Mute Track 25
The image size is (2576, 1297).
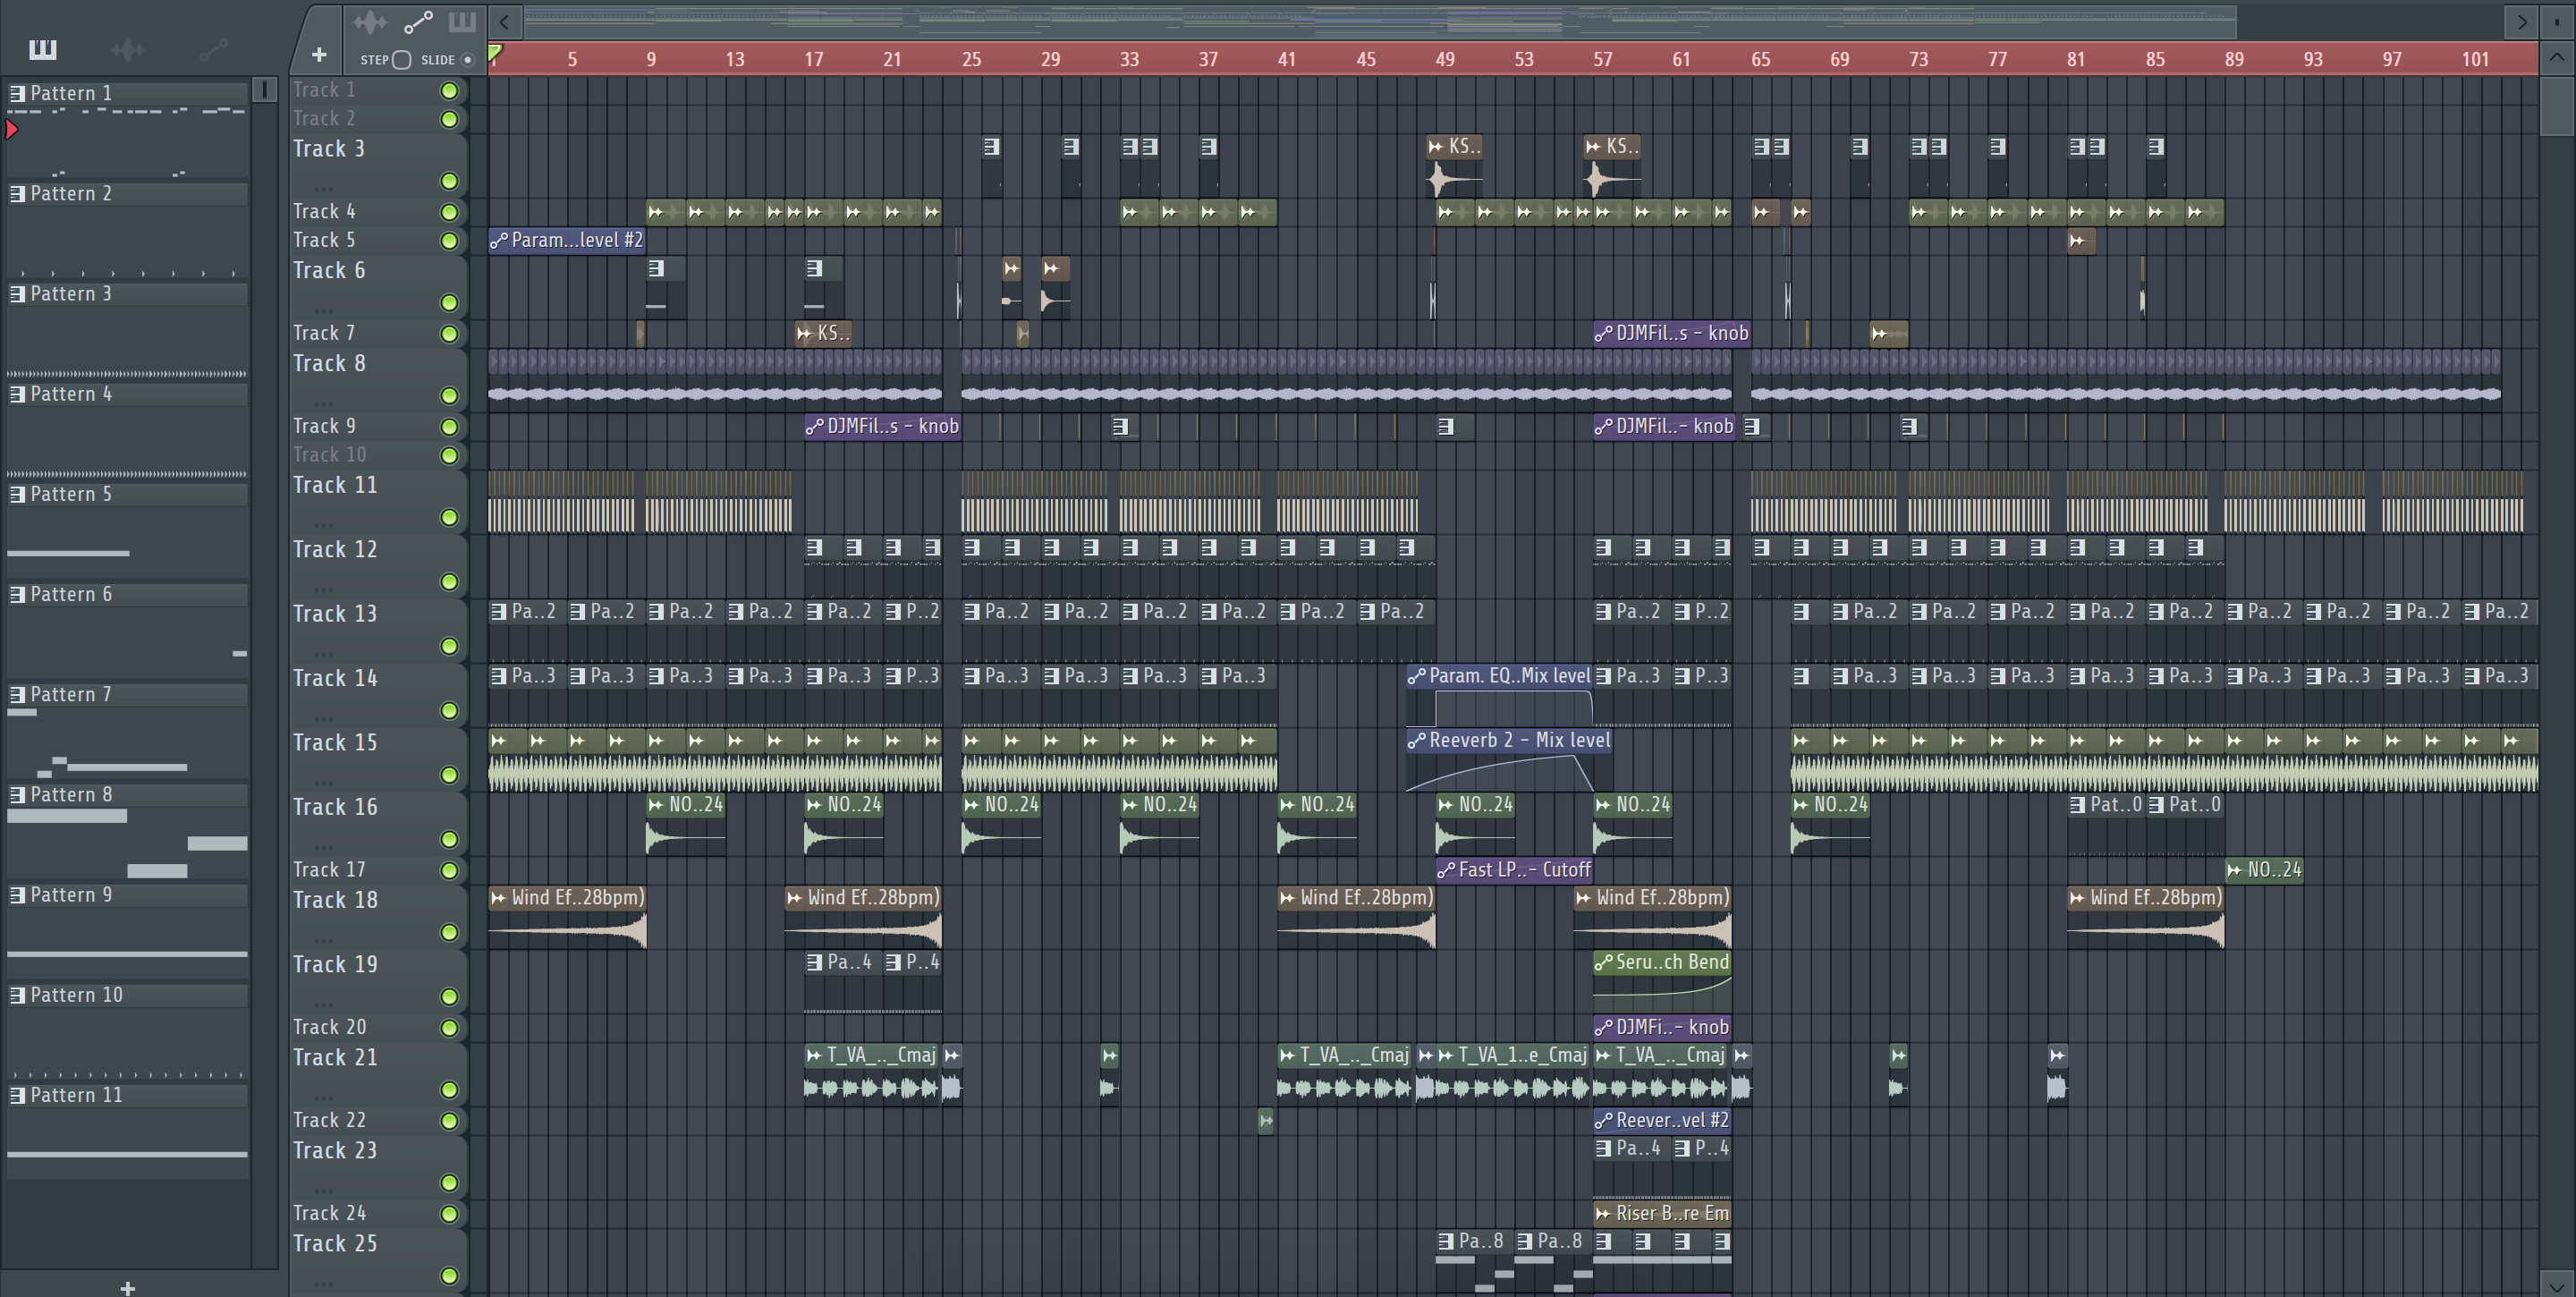[450, 1276]
